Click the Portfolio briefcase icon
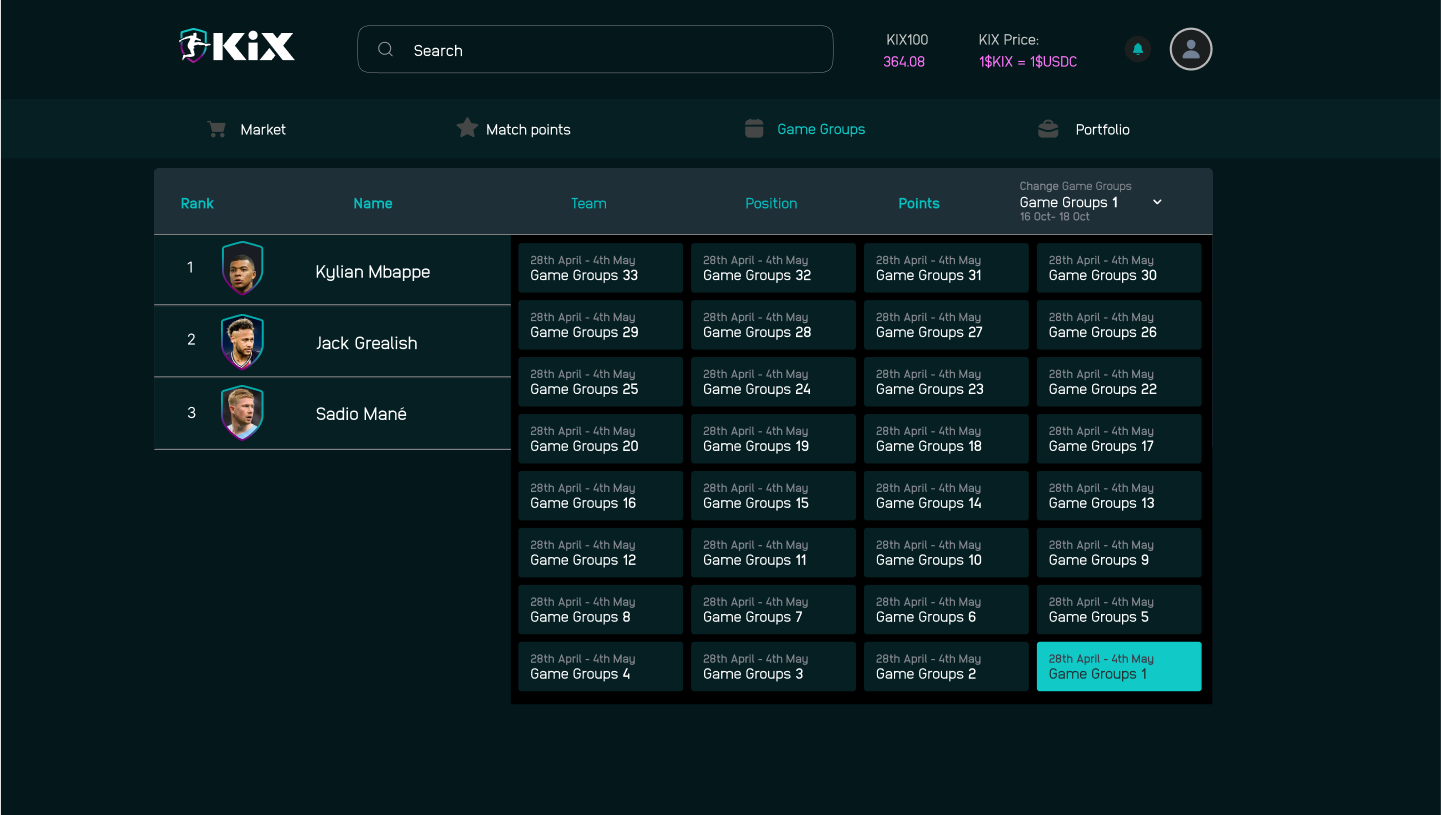The height and width of the screenshot is (815, 1441). pos(1048,129)
